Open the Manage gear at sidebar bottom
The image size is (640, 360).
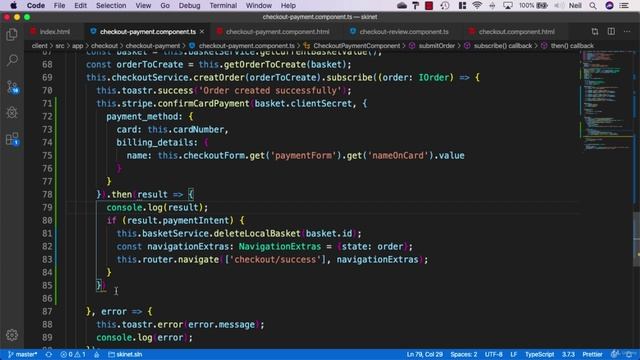12,335
